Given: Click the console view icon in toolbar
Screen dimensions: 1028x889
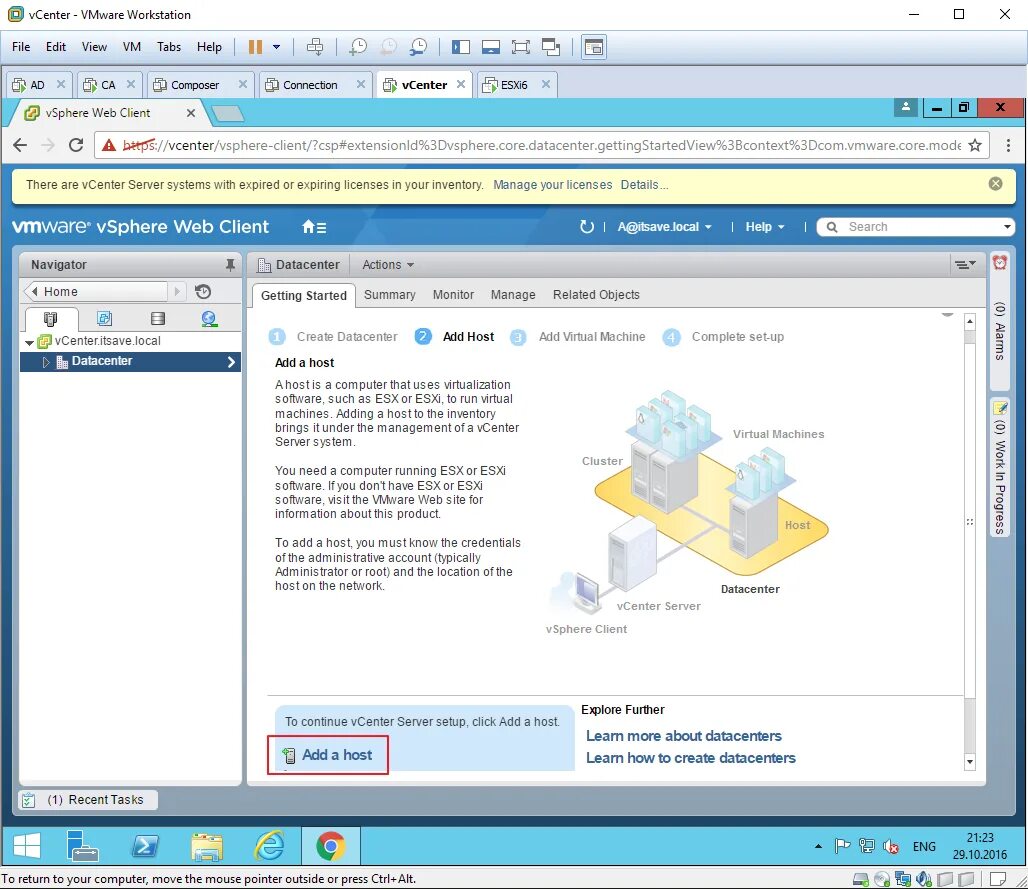Looking at the screenshot, I should tap(593, 47).
